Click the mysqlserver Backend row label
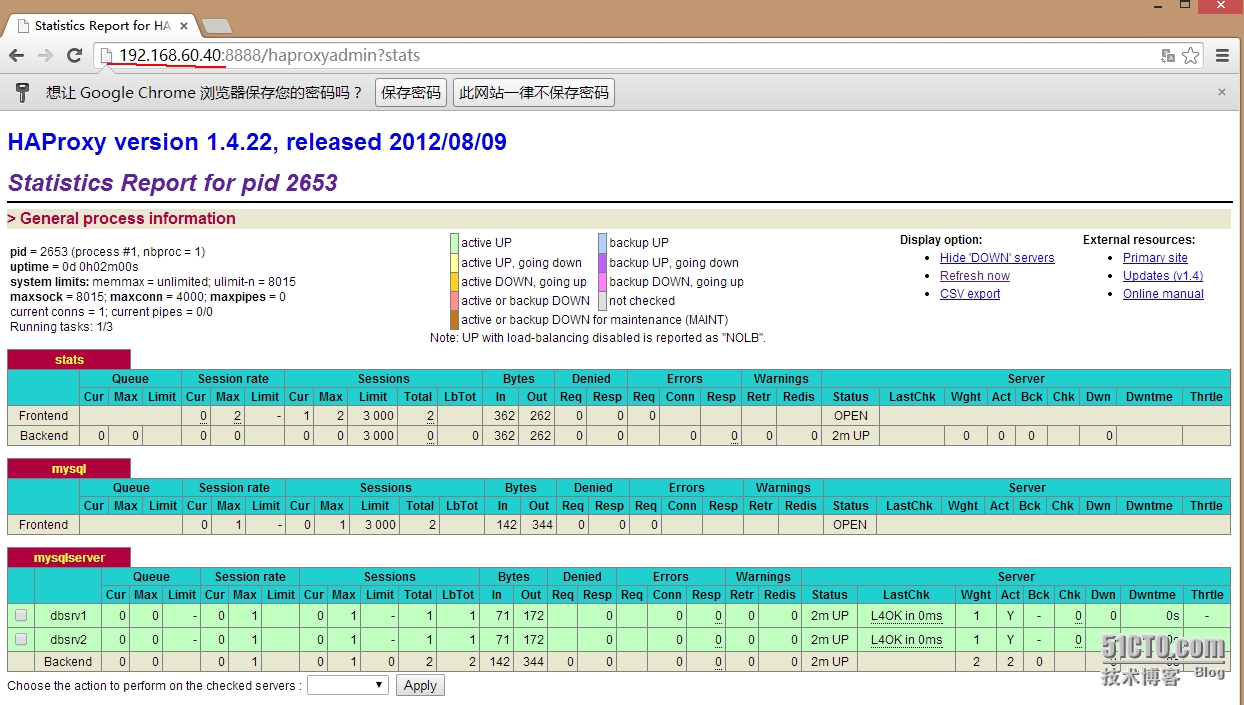The height and width of the screenshot is (705, 1244). (69, 662)
